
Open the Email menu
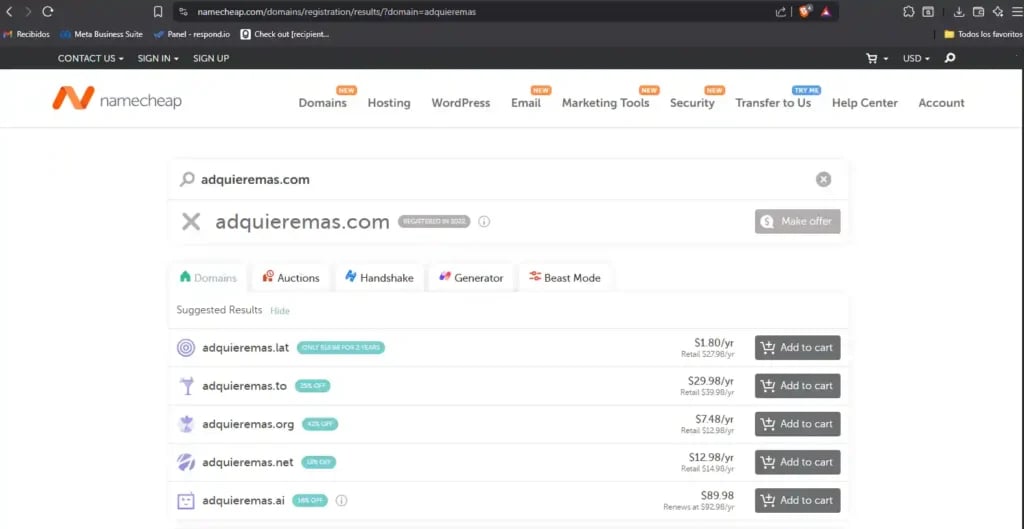pos(526,103)
